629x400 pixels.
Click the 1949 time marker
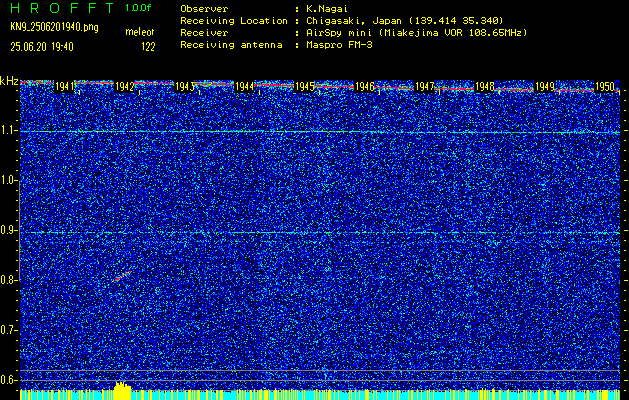point(545,86)
